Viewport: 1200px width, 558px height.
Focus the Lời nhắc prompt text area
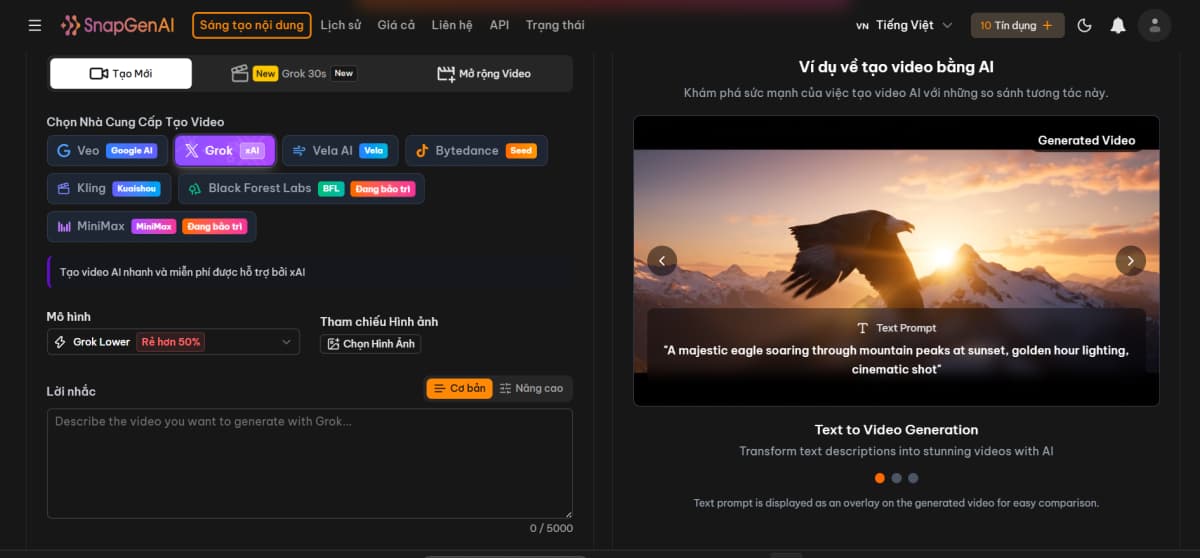(310, 462)
